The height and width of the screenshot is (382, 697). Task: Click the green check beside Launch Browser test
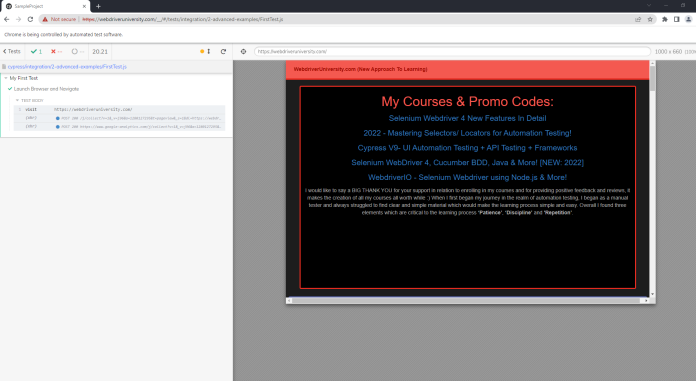[10, 89]
